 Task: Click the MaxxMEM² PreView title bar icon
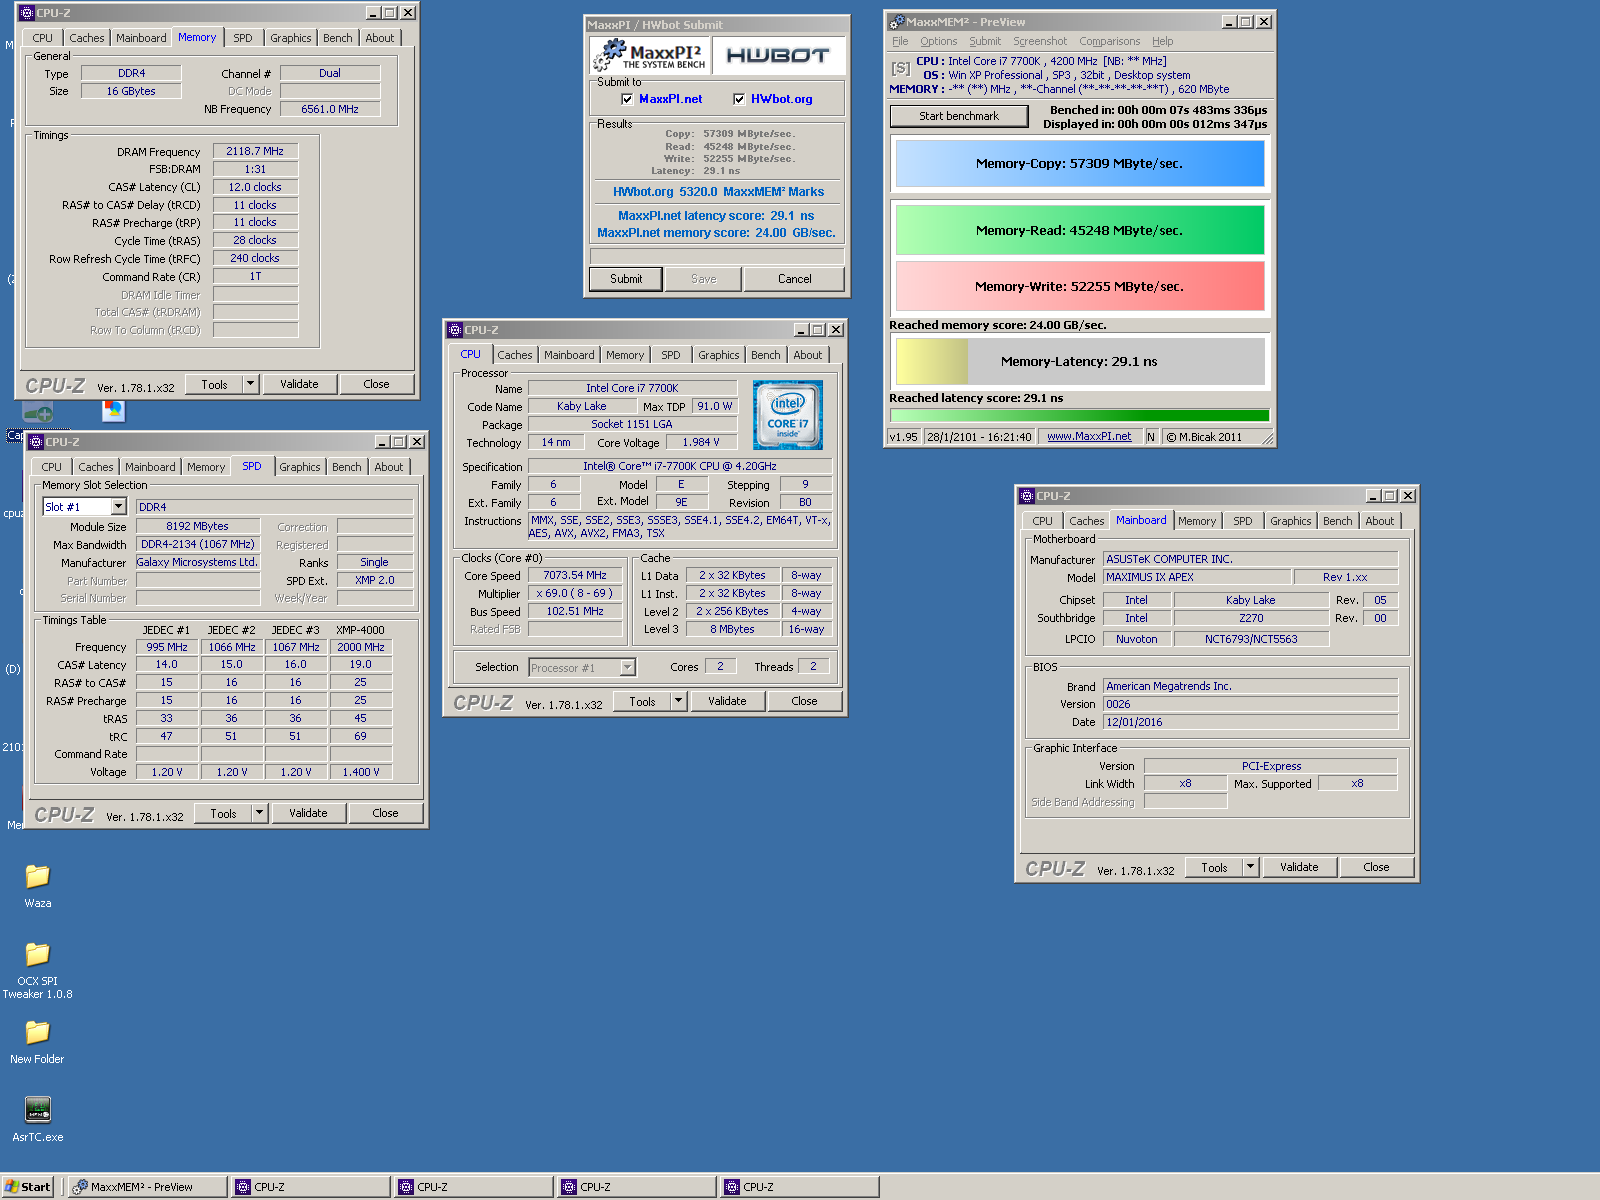[897, 22]
